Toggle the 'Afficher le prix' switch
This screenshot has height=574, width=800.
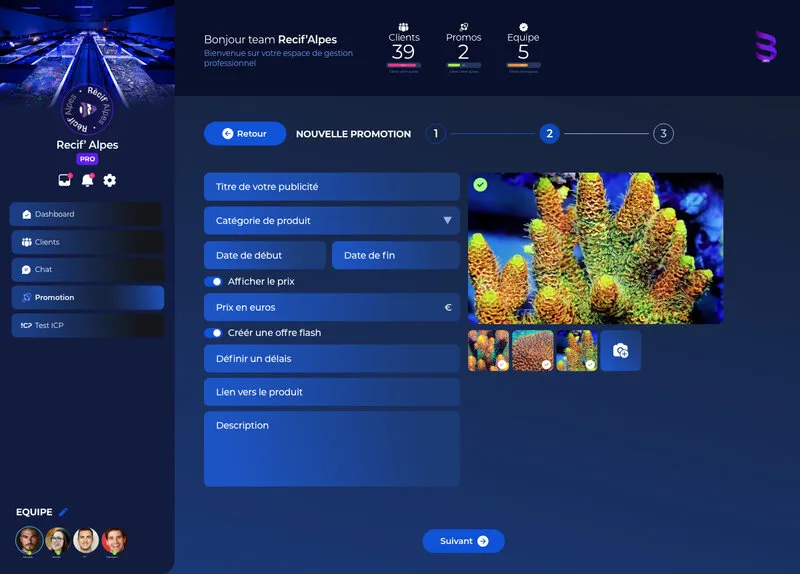point(213,282)
